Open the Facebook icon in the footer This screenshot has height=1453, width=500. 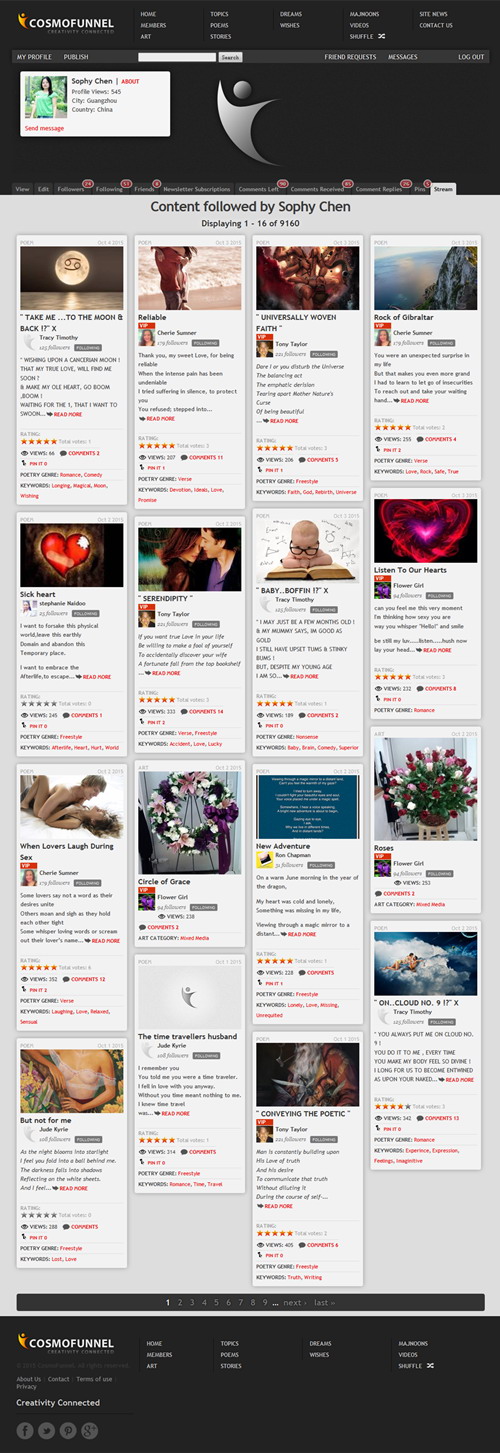click(x=26, y=1429)
